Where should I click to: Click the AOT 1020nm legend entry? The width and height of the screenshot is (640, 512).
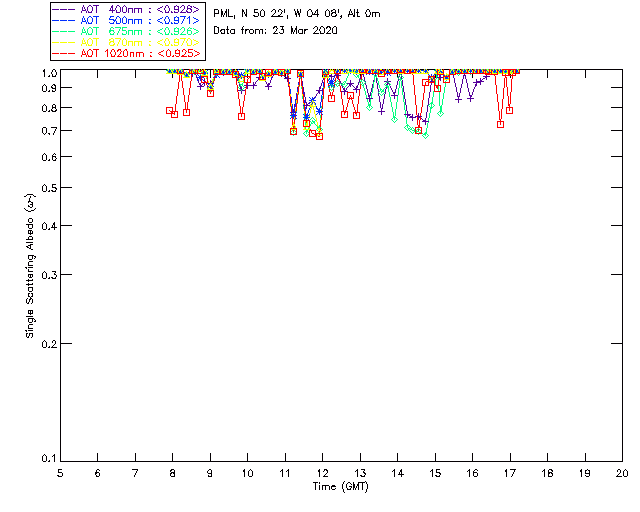pos(127,53)
